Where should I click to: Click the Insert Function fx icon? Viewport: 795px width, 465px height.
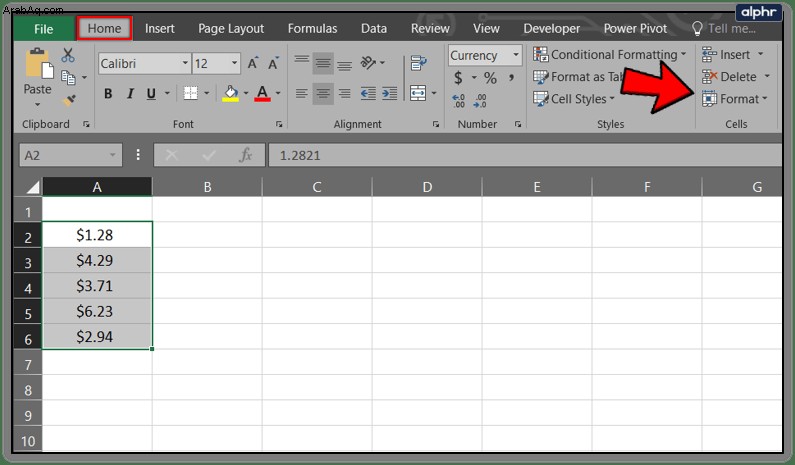(245, 155)
